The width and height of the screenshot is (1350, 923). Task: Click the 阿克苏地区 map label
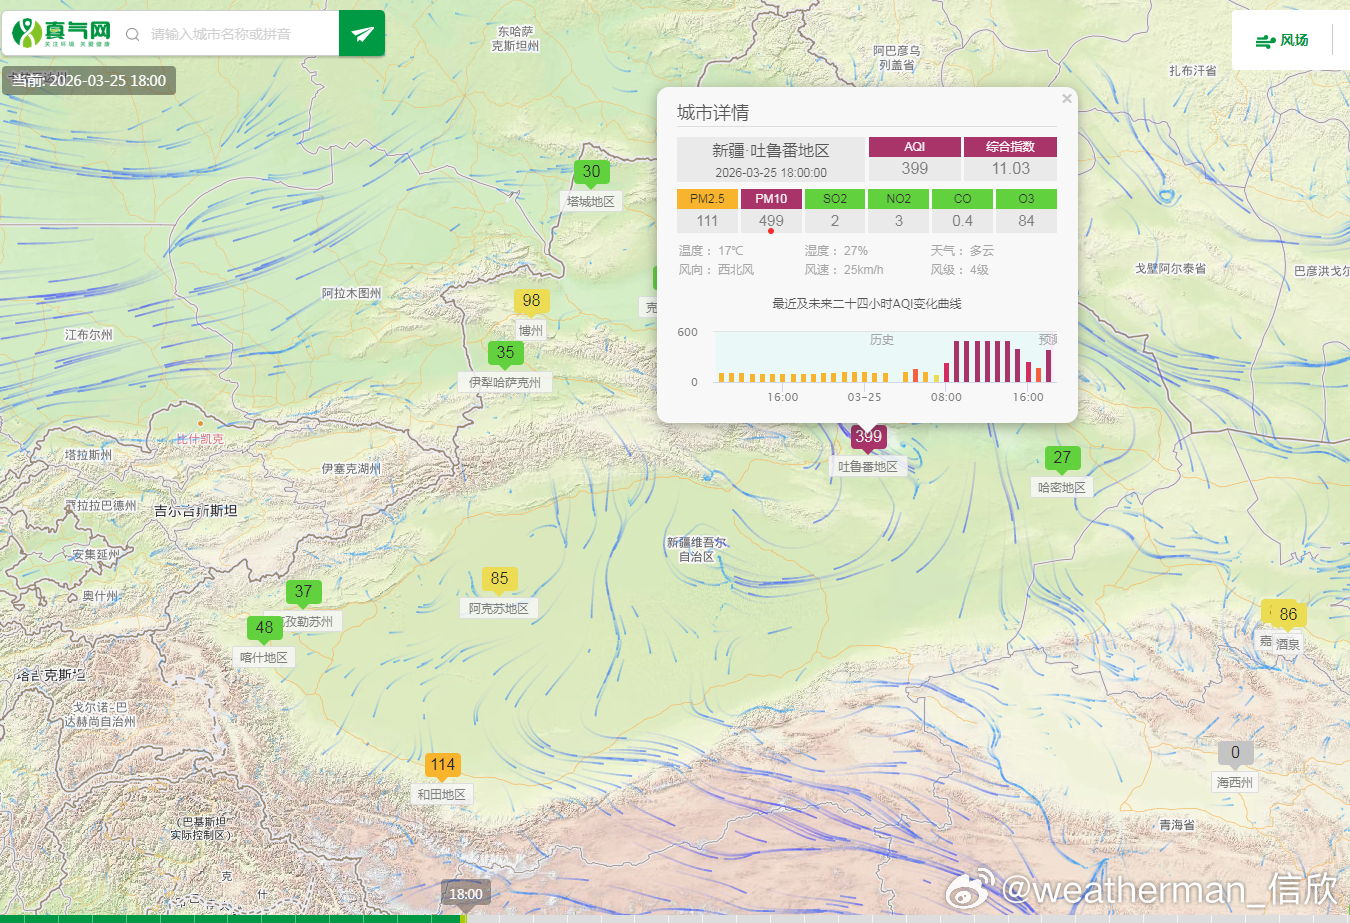coord(499,608)
